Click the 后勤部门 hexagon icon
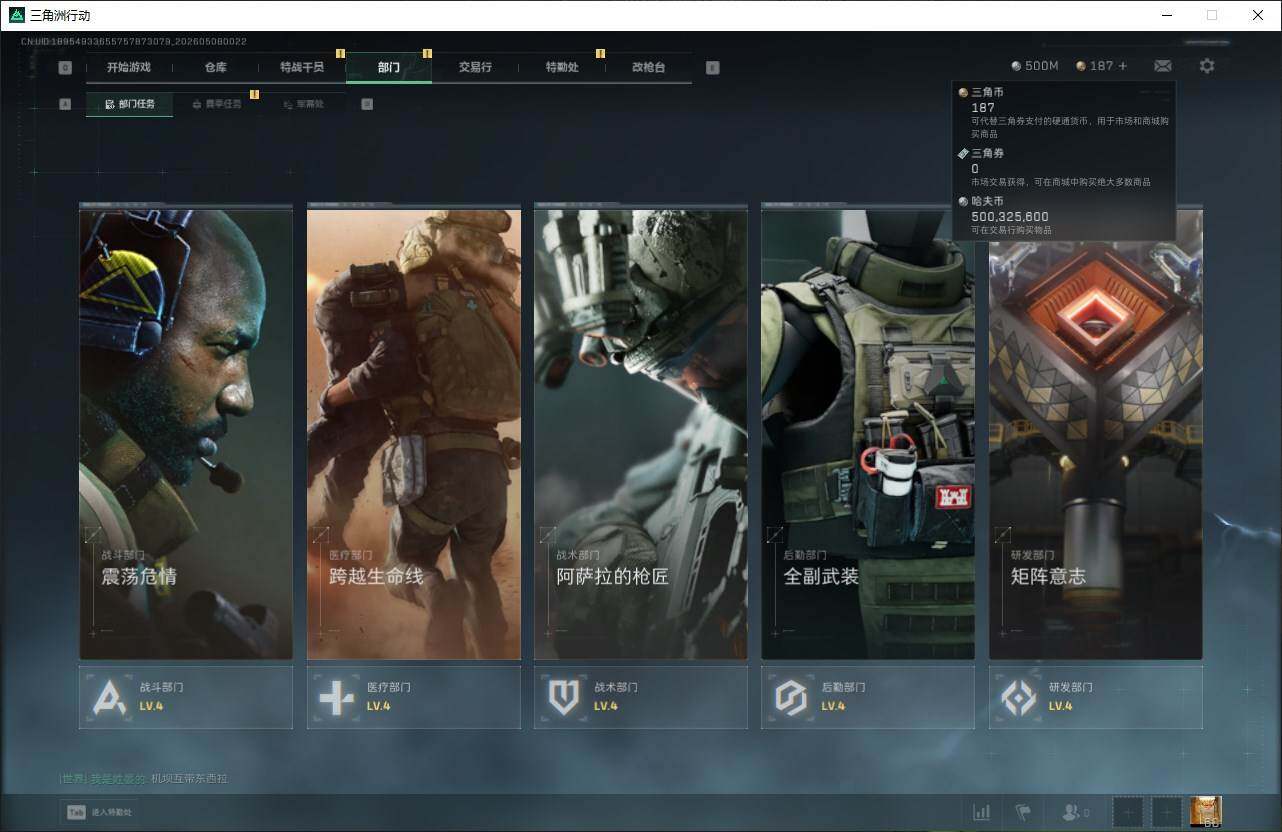 click(791, 697)
